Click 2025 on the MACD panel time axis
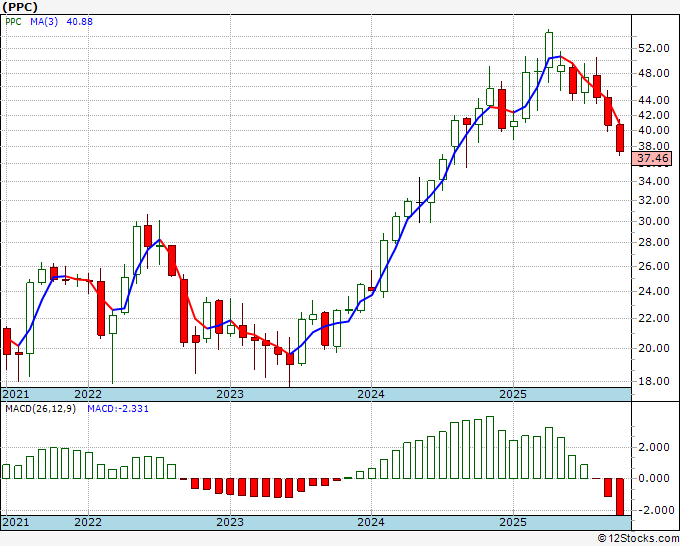680x546 pixels. click(513, 522)
